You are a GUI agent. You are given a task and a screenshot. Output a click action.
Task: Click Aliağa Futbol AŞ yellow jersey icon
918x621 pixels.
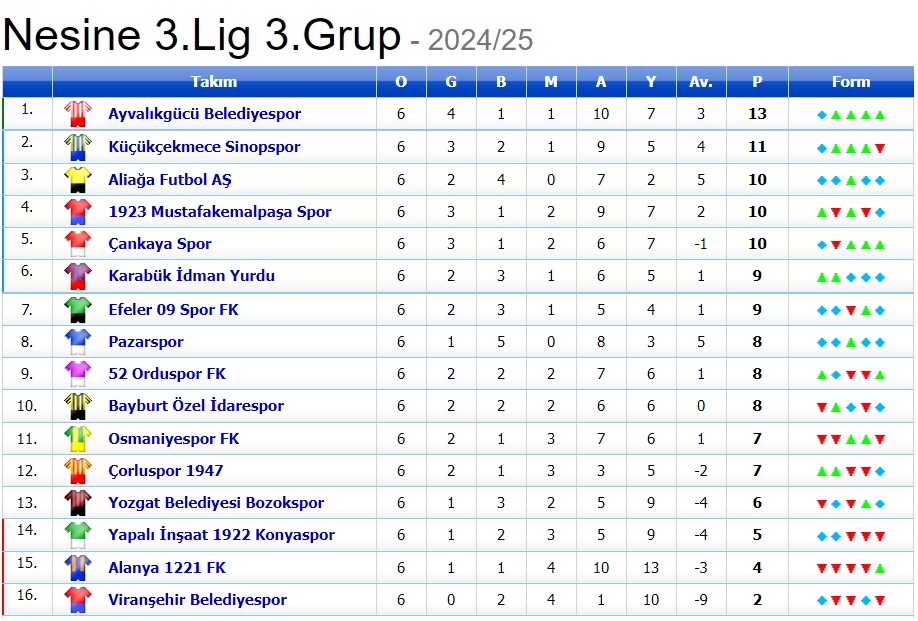[77, 180]
